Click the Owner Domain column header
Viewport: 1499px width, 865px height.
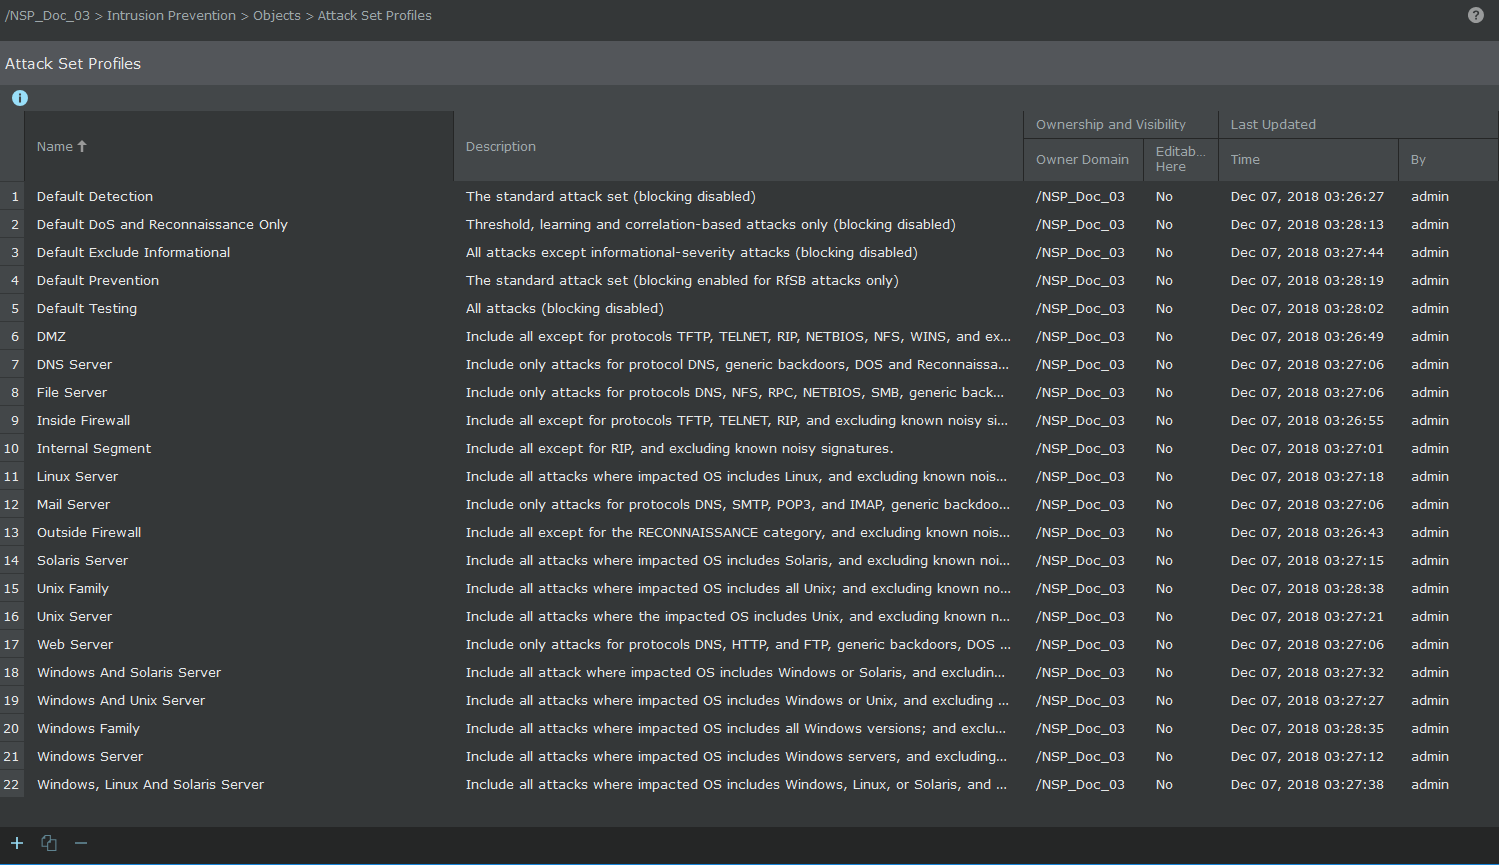[1083, 159]
